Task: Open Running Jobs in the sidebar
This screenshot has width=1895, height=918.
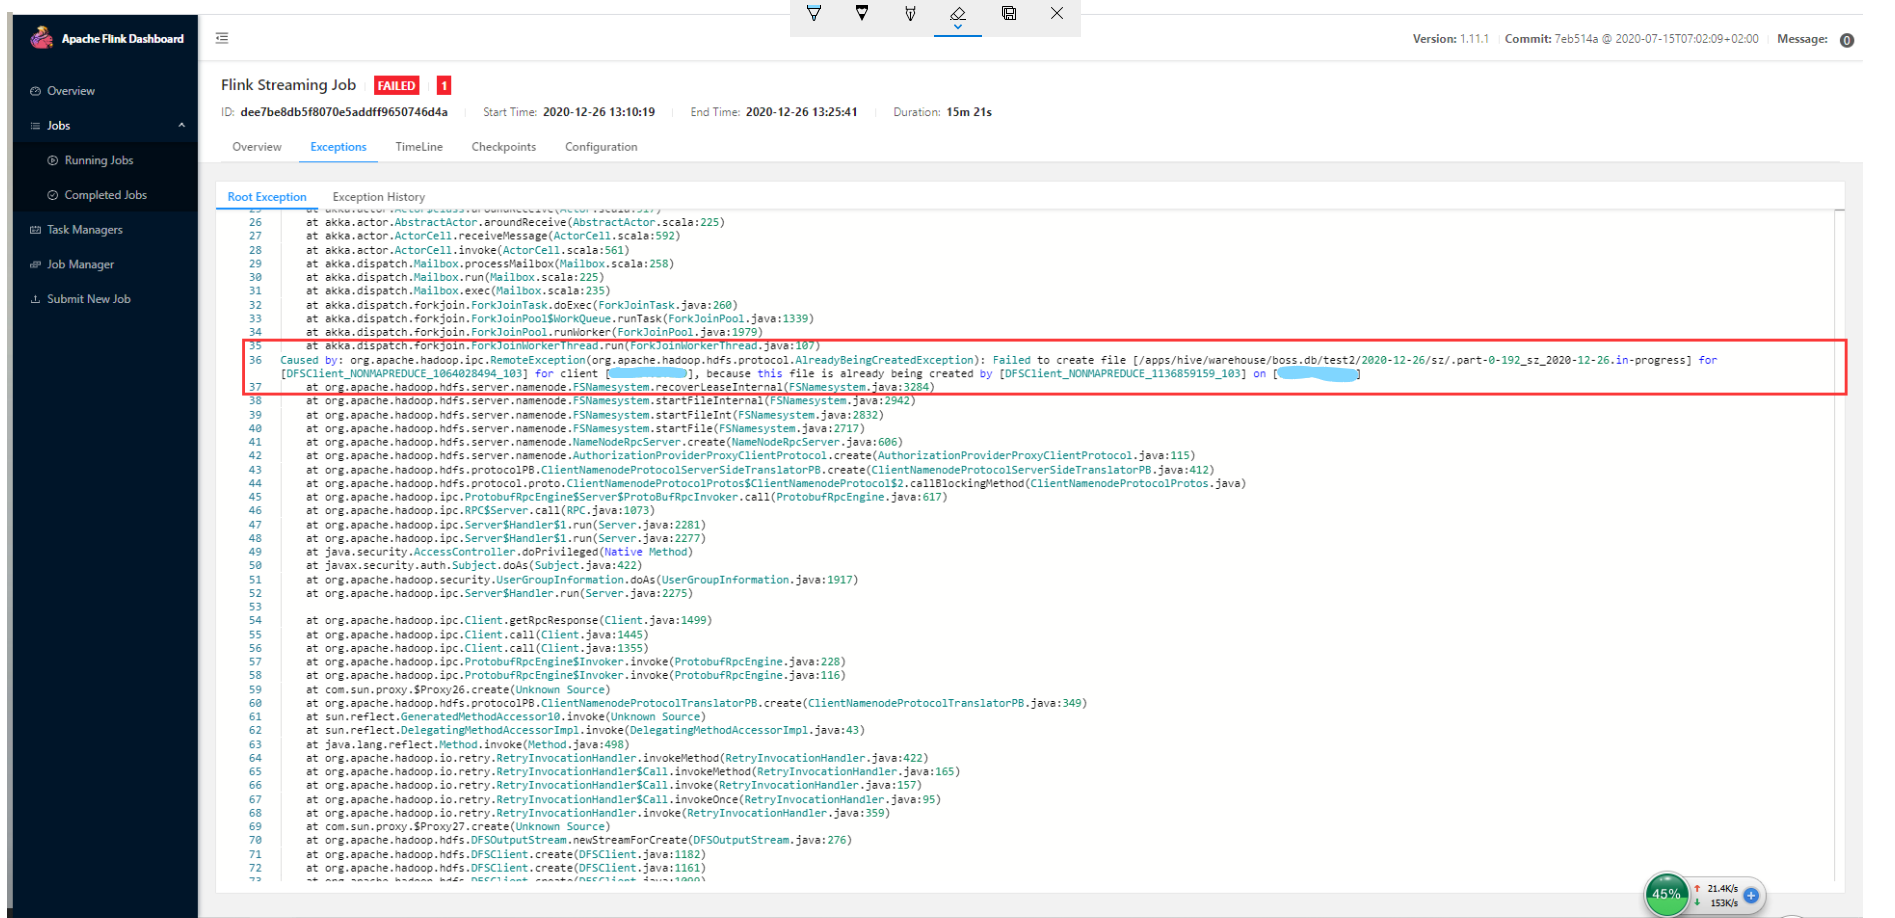Action: click(x=99, y=160)
